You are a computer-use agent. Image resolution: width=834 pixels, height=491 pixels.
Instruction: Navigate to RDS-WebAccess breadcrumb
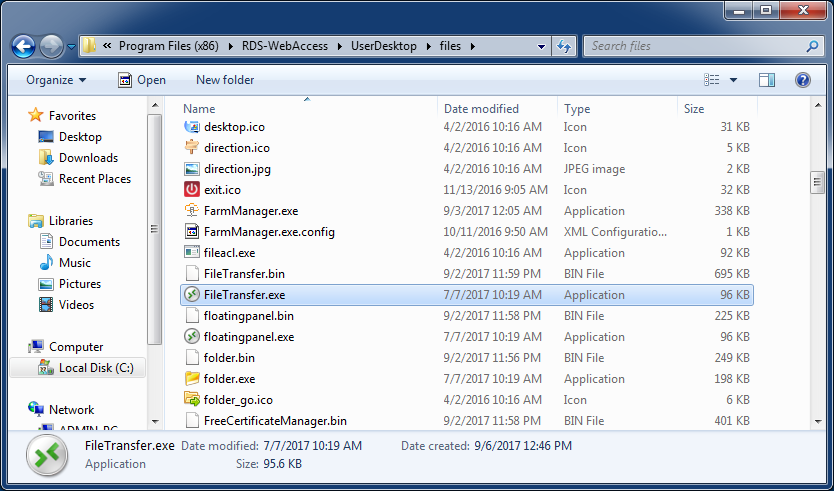click(x=285, y=46)
